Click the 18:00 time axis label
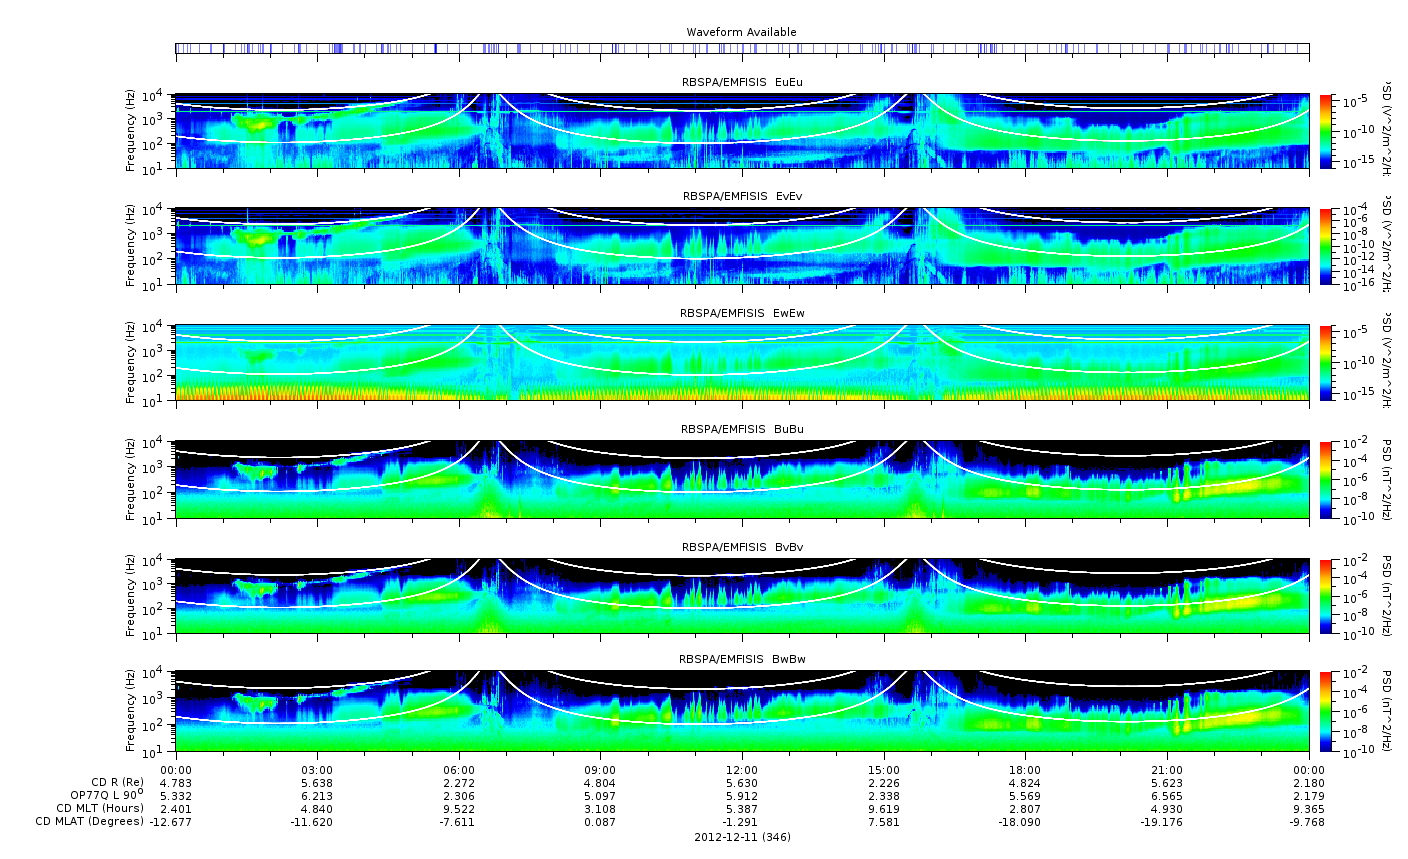Image resolution: width=1408 pixels, height=859 pixels. (1025, 769)
